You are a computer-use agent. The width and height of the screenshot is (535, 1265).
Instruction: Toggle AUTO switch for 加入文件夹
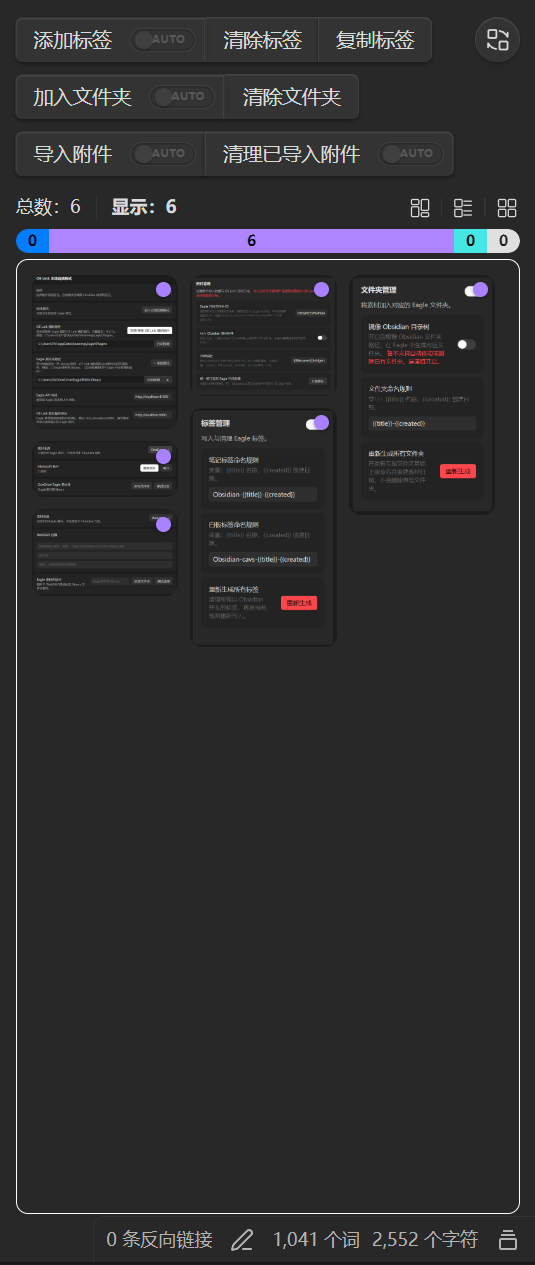(x=180, y=97)
